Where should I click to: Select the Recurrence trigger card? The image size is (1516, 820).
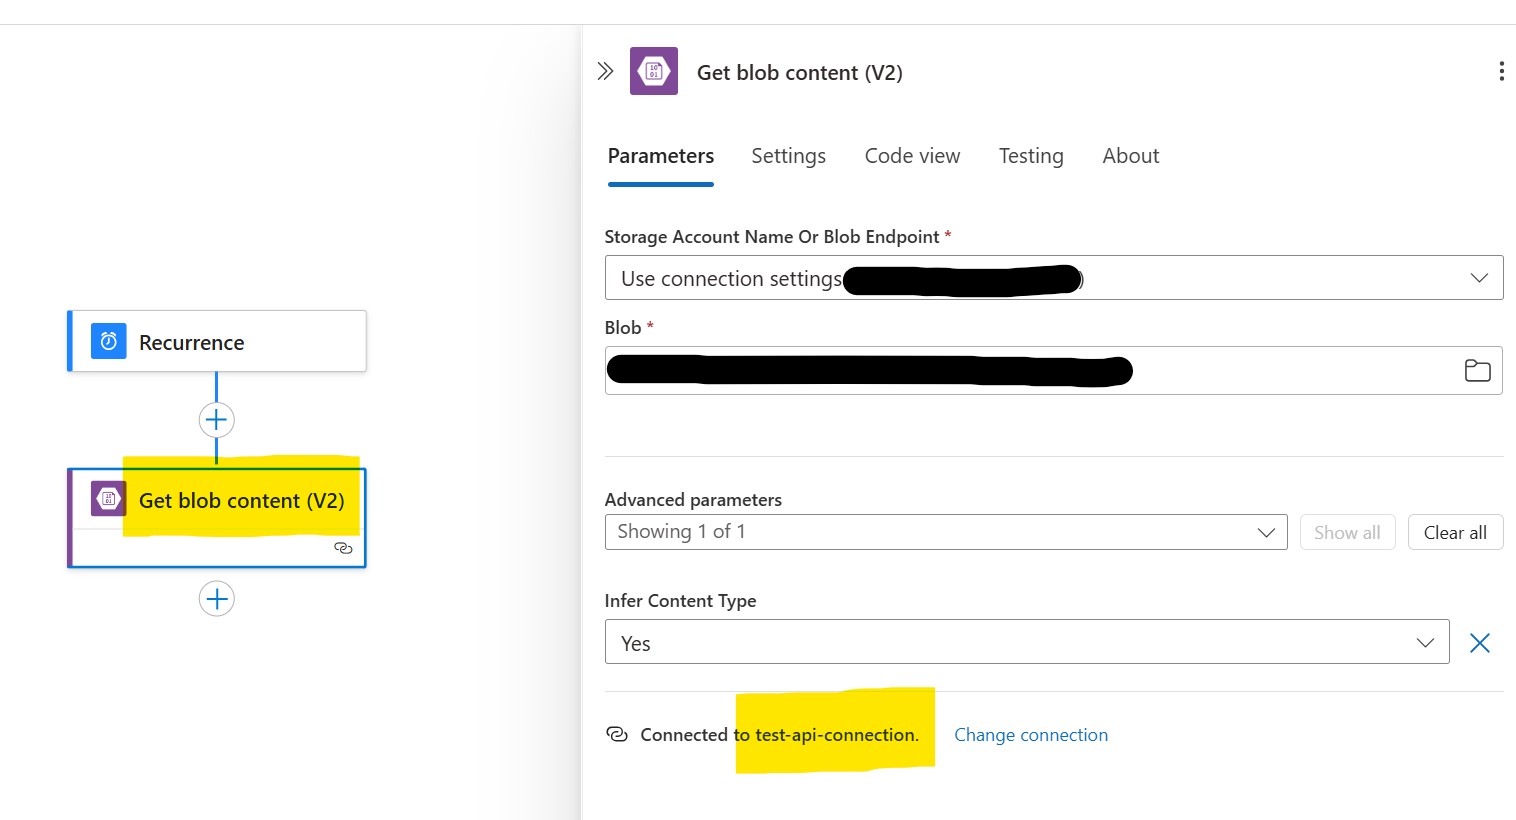tap(217, 341)
